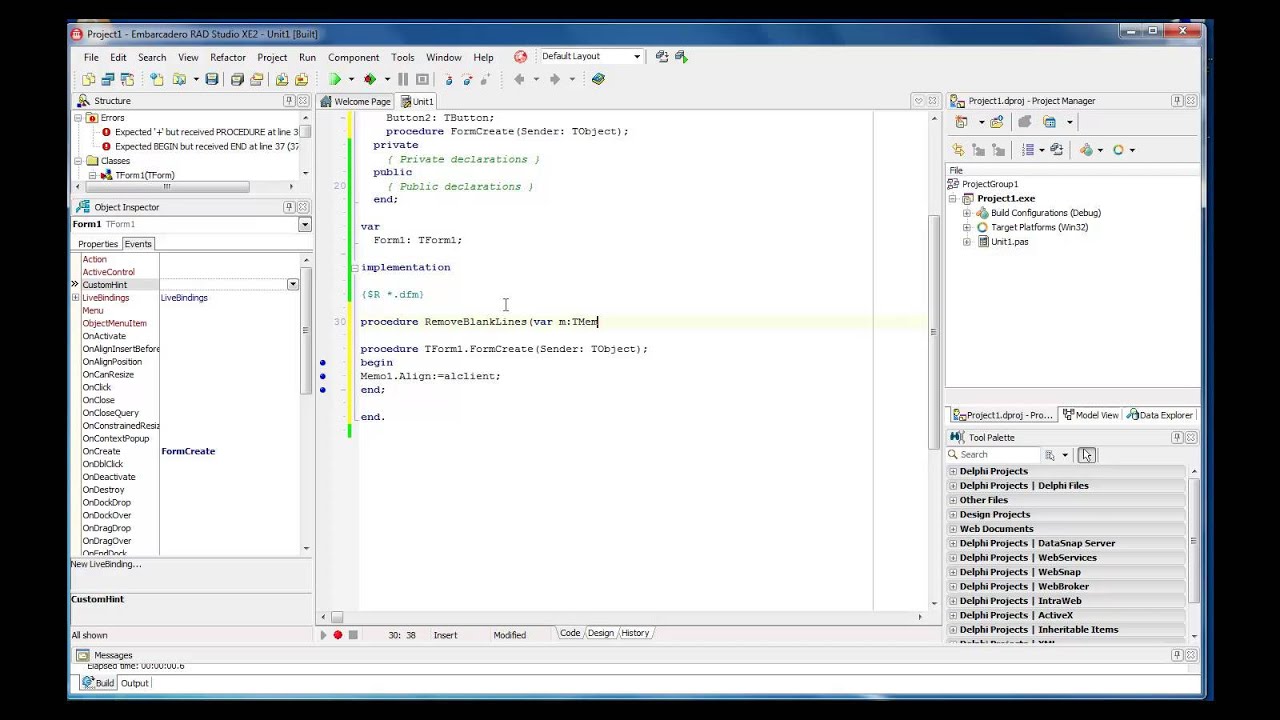The image size is (1280, 720).
Task: Click the Sort list icon in Project Manager
Action: pyautogui.click(x=1028, y=150)
